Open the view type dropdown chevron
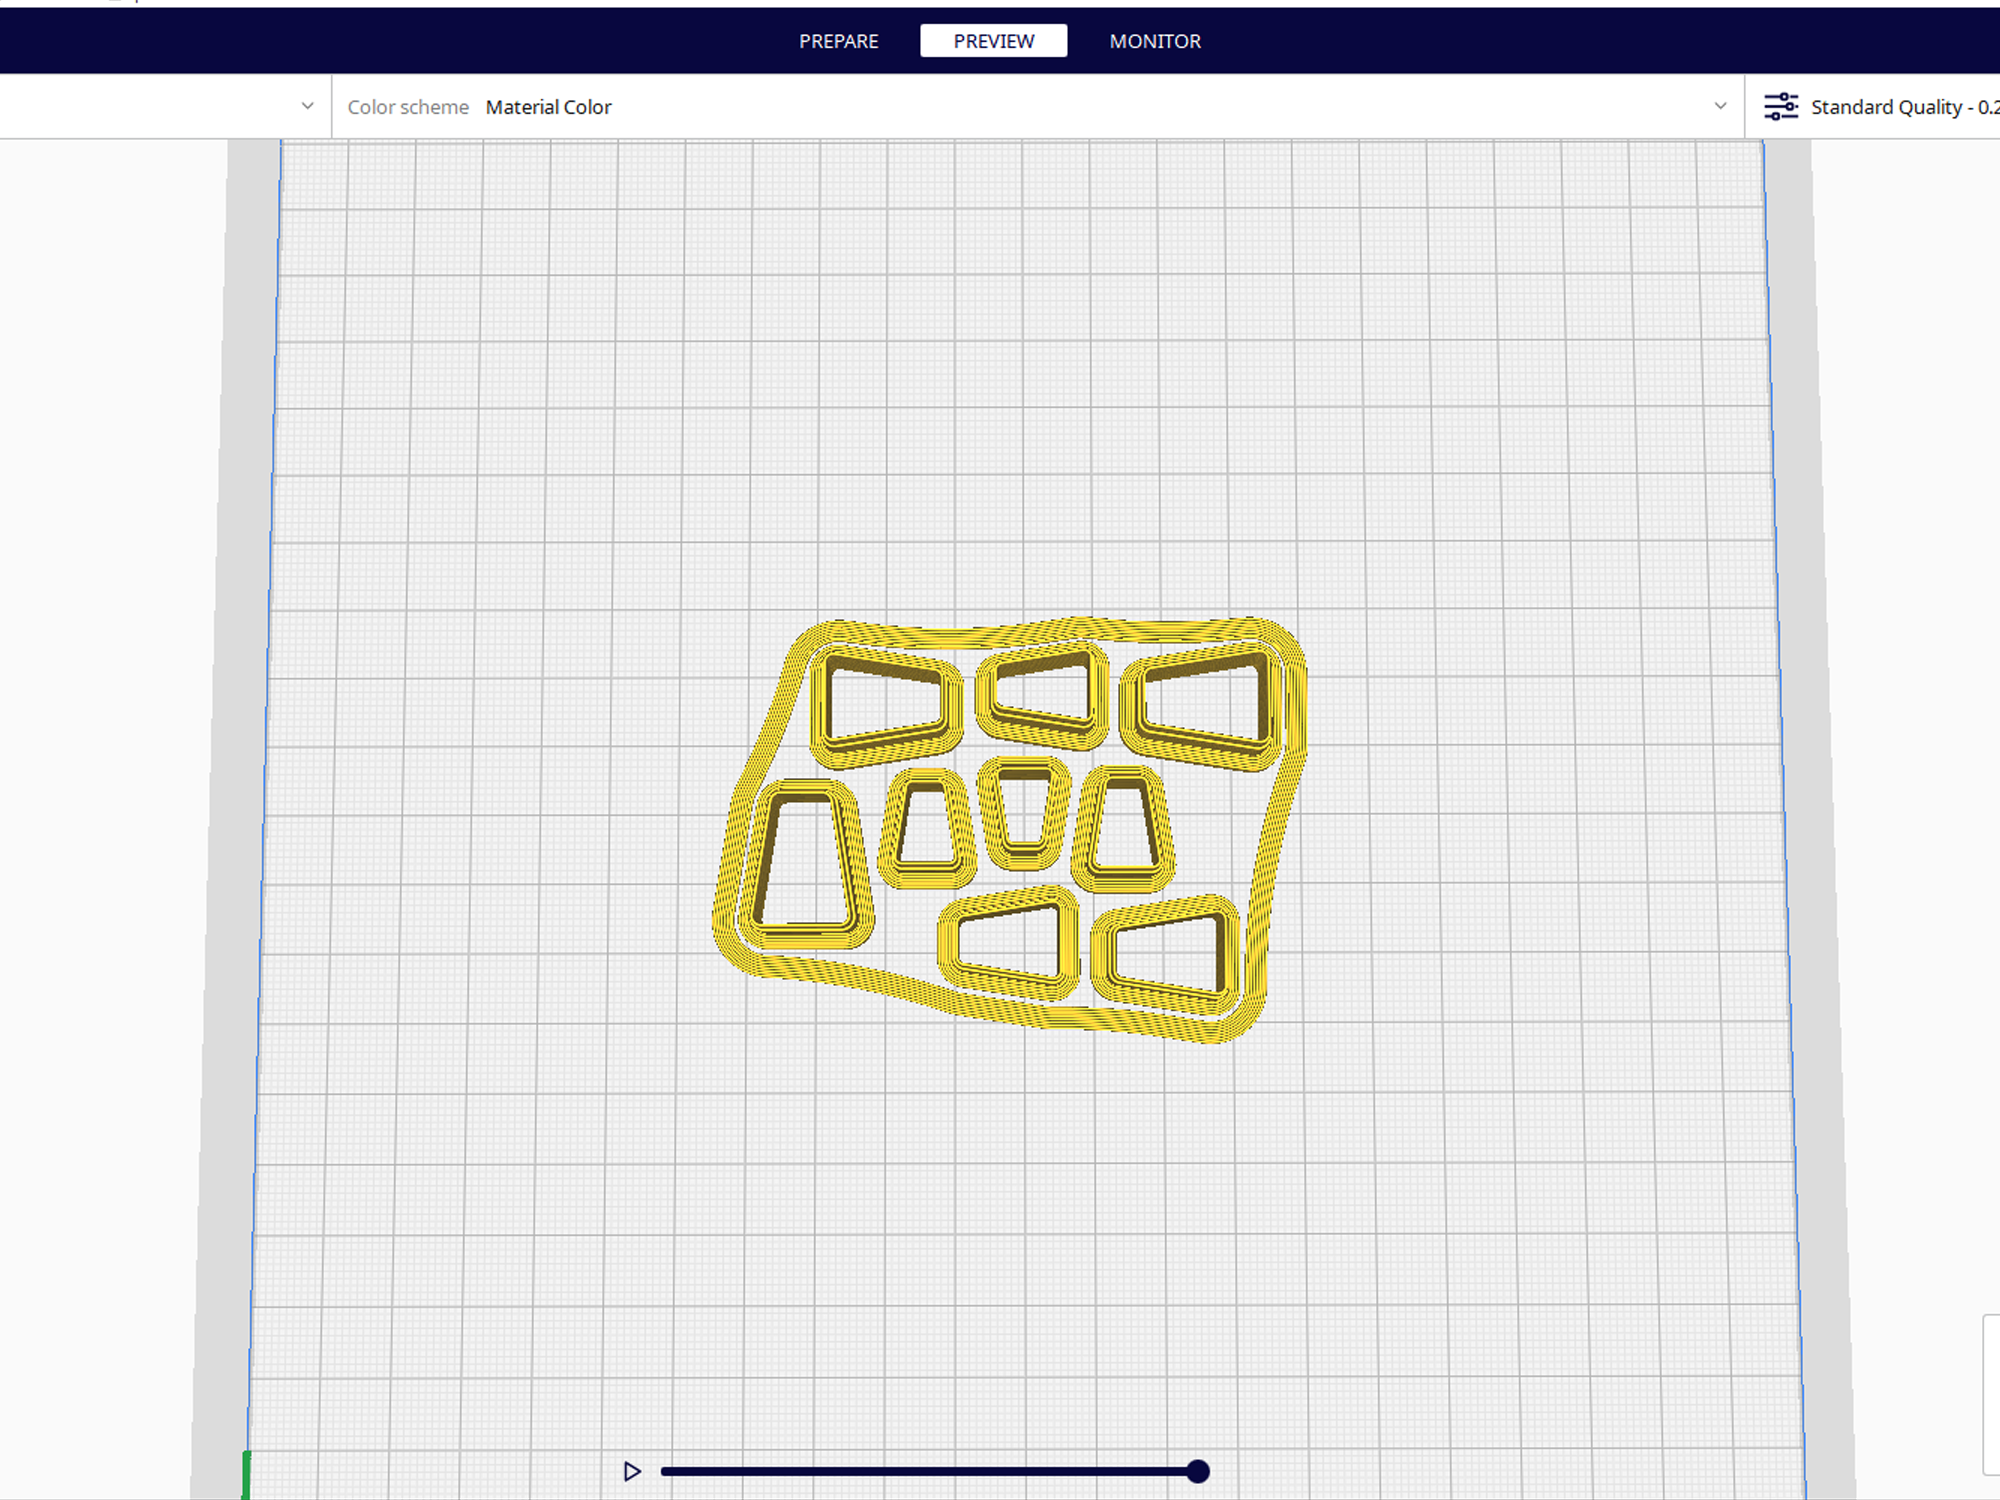 click(x=308, y=106)
